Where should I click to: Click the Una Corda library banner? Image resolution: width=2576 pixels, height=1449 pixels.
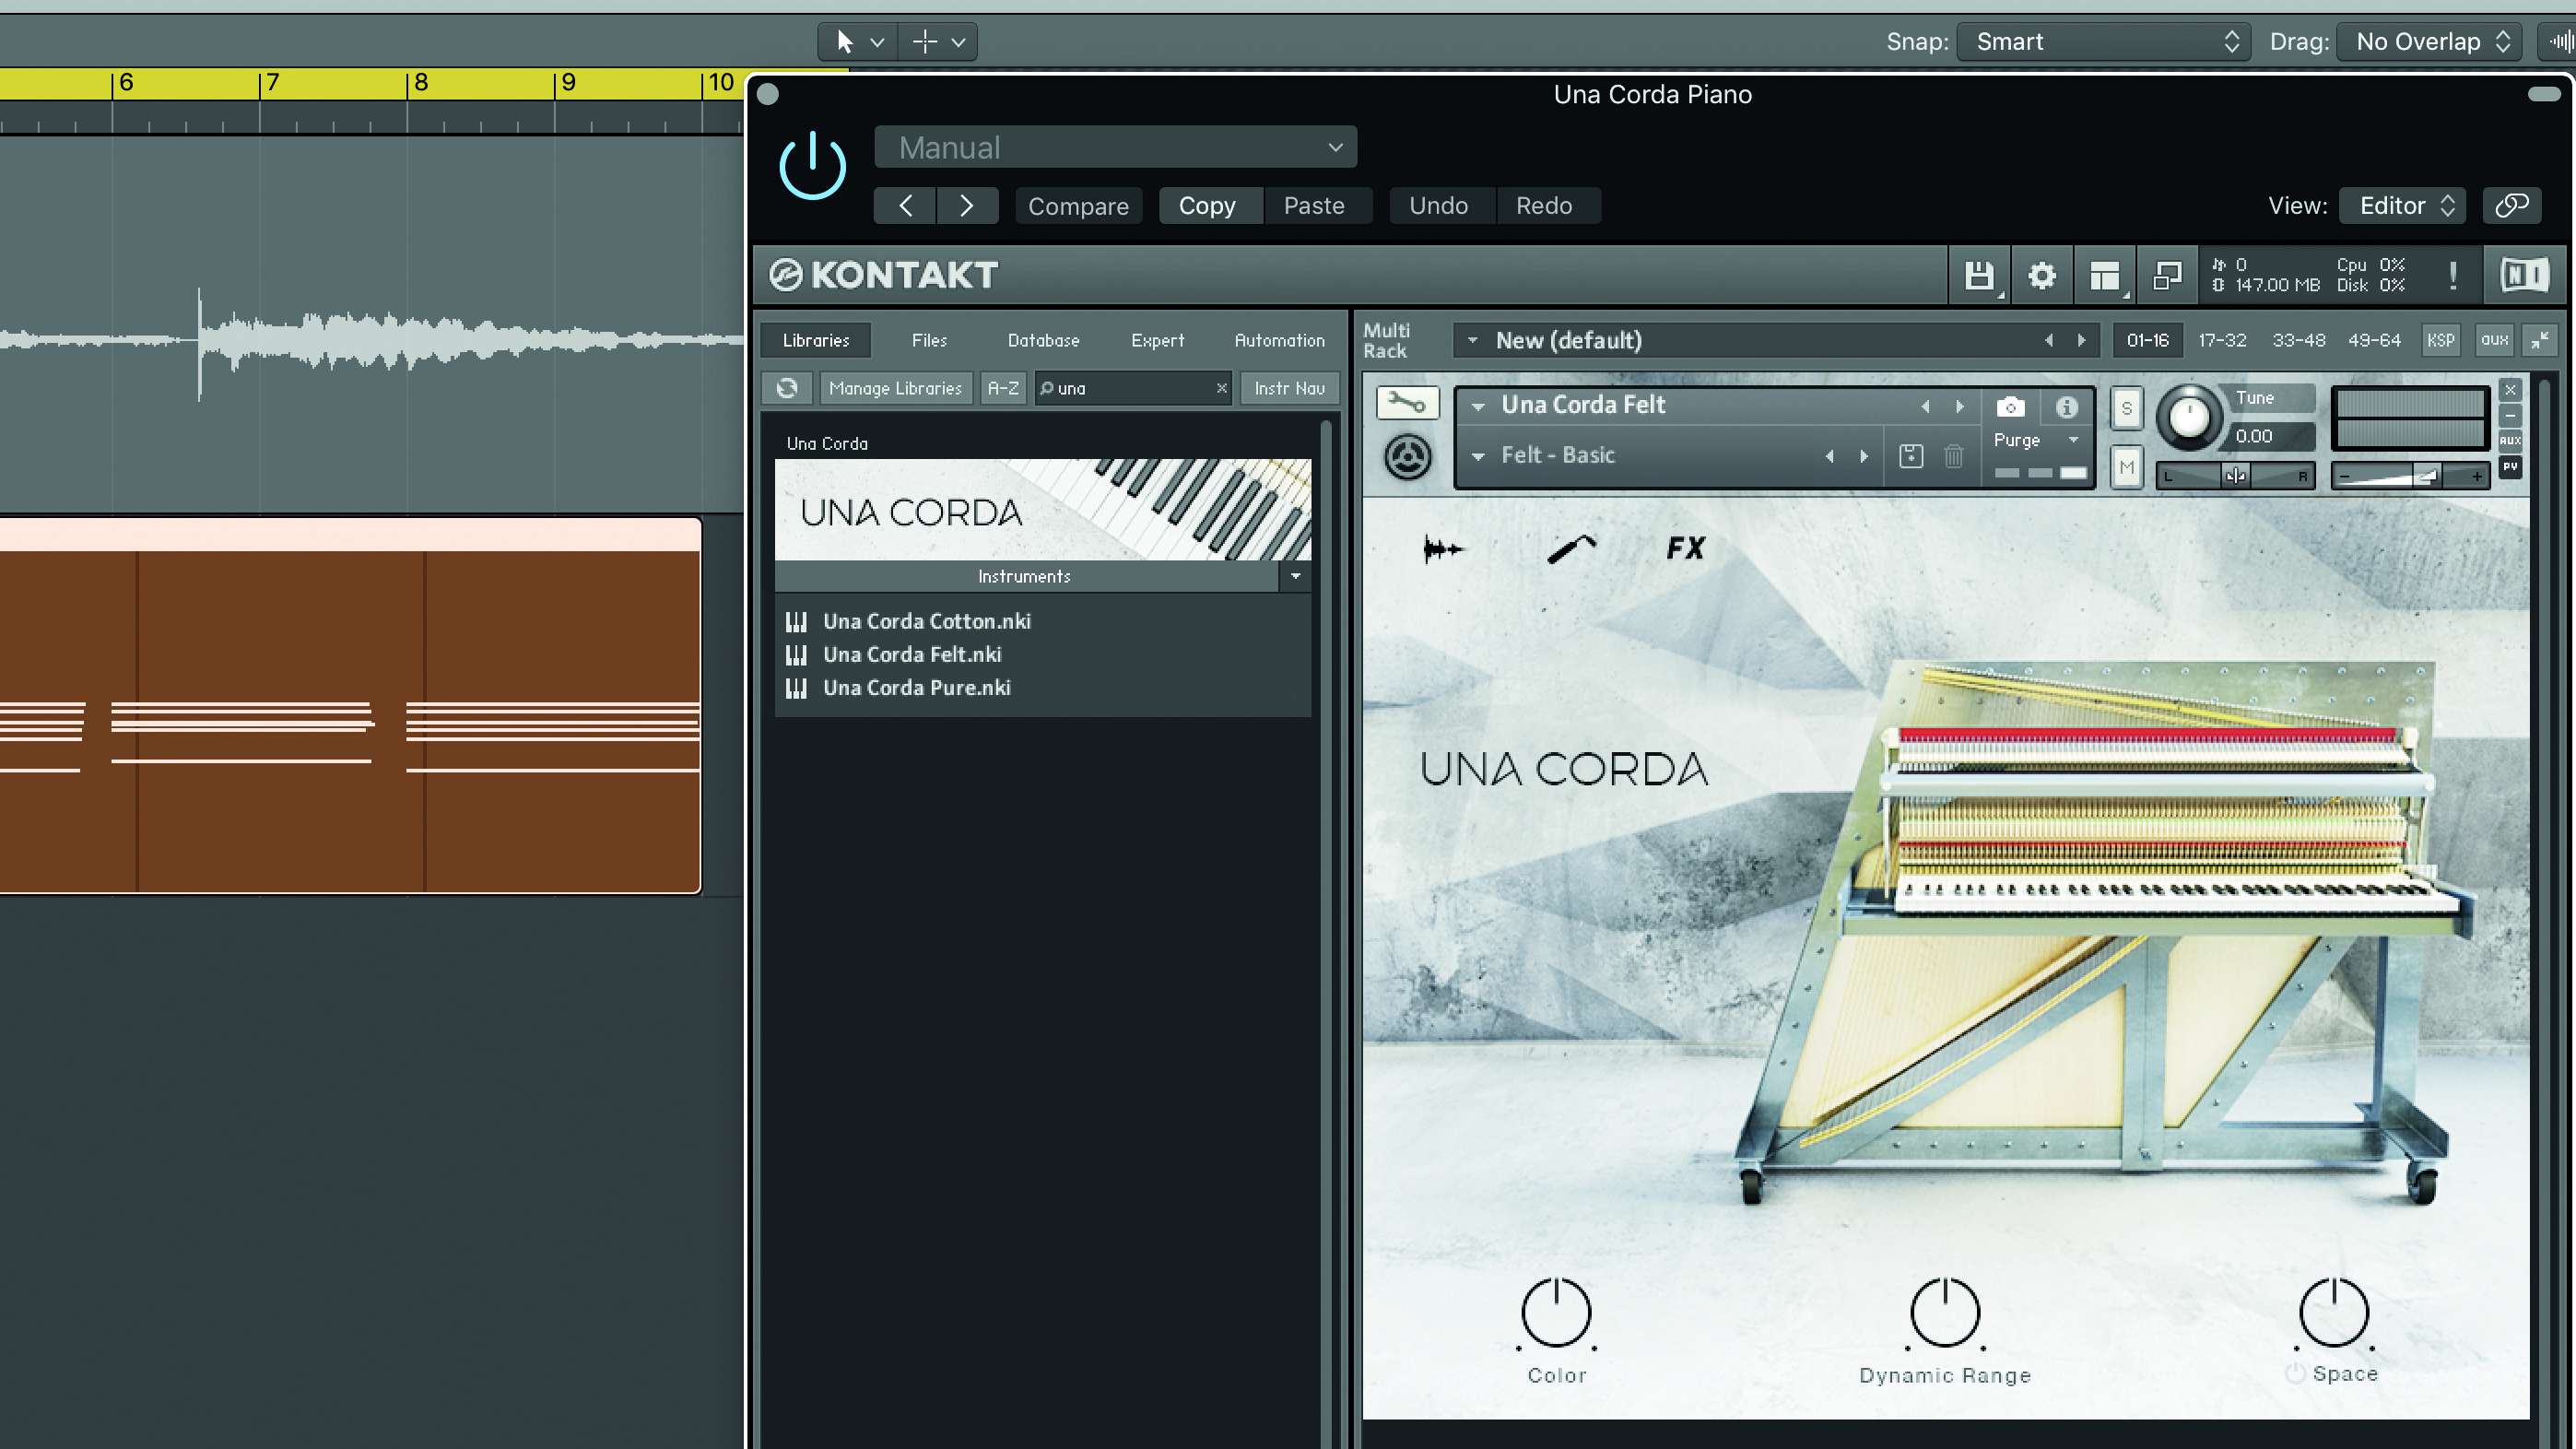tap(1043, 509)
